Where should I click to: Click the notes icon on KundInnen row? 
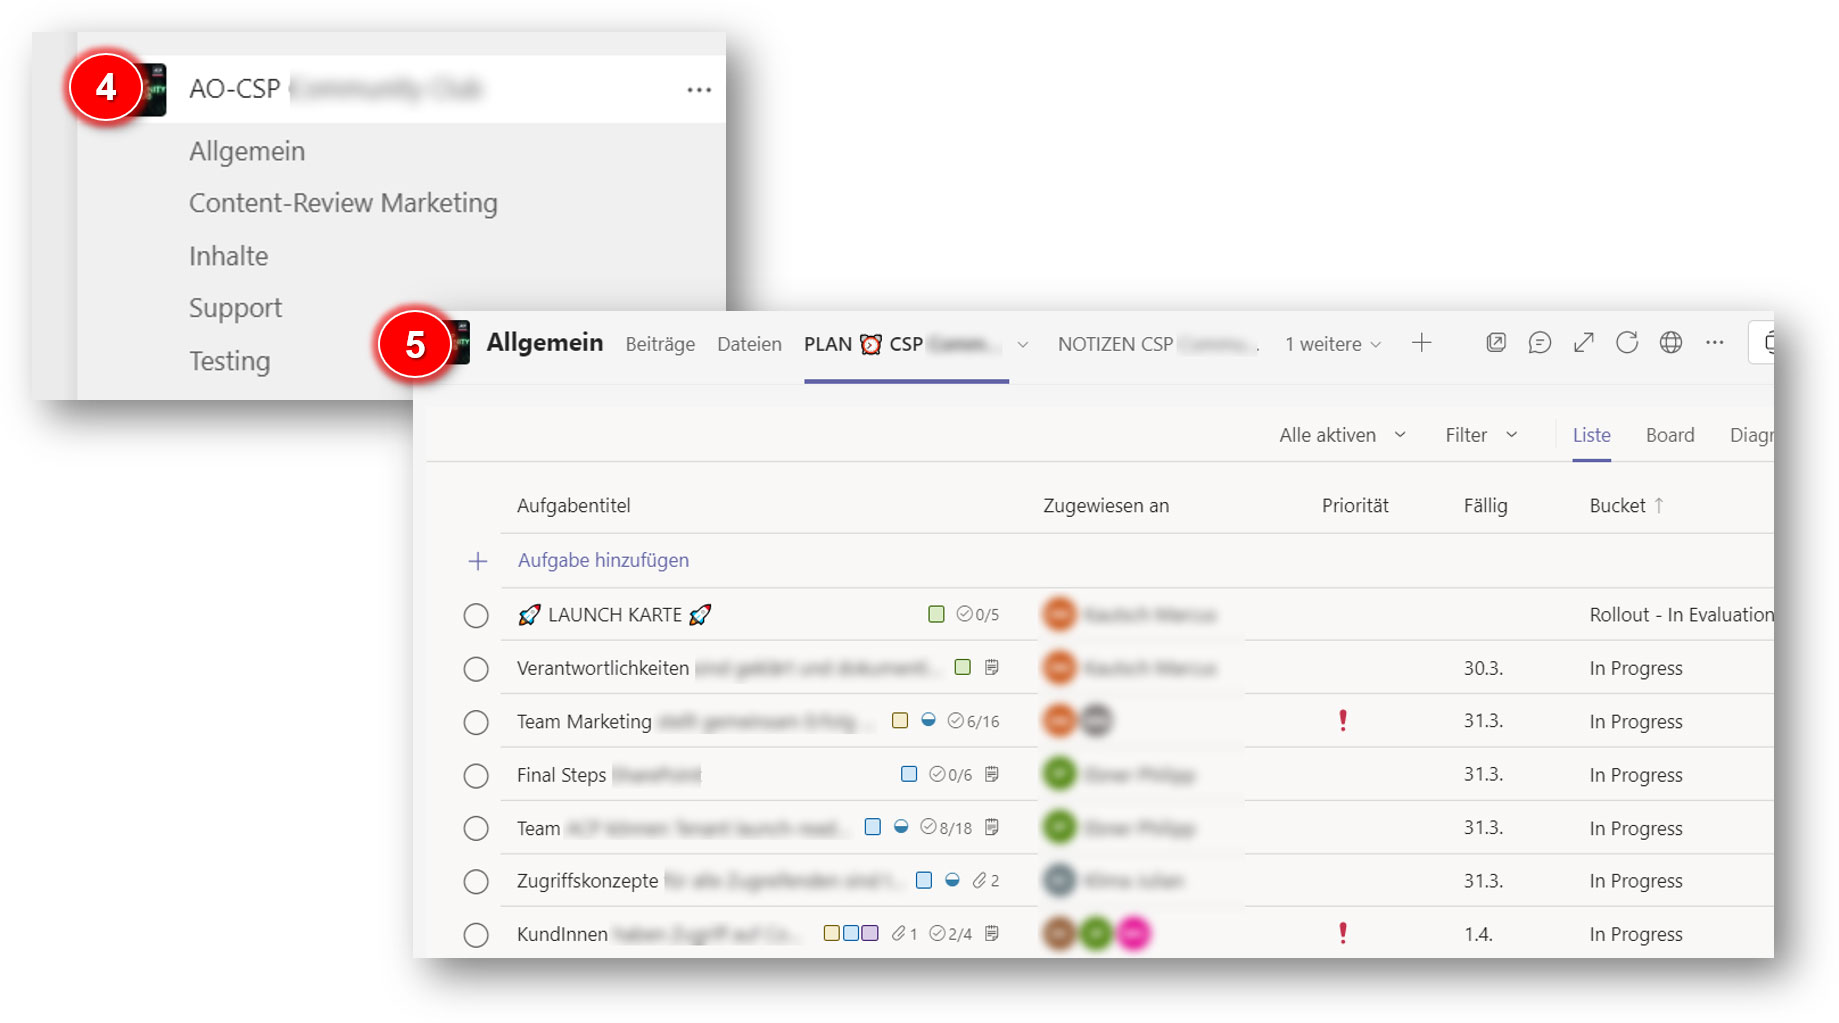pyautogui.click(x=991, y=933)
